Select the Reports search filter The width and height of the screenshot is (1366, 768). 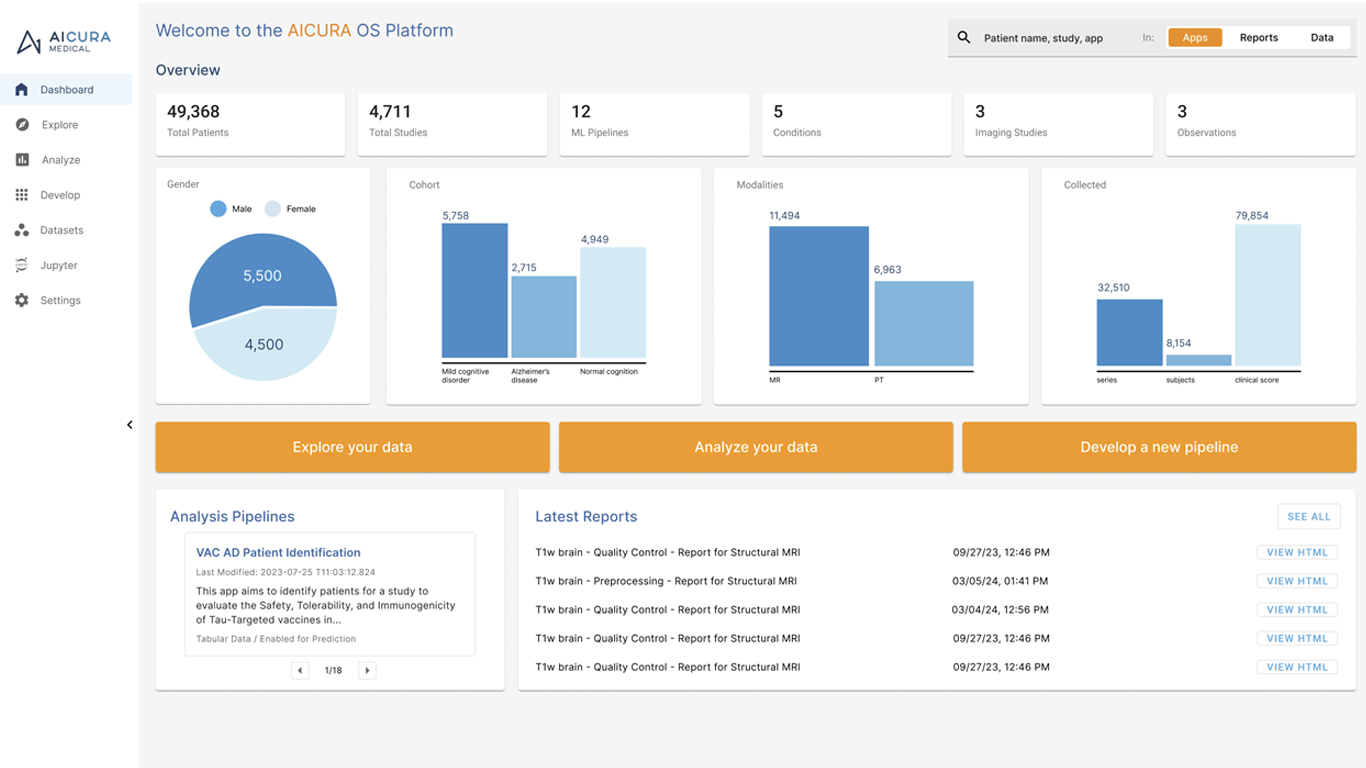tap(1259, 38)
